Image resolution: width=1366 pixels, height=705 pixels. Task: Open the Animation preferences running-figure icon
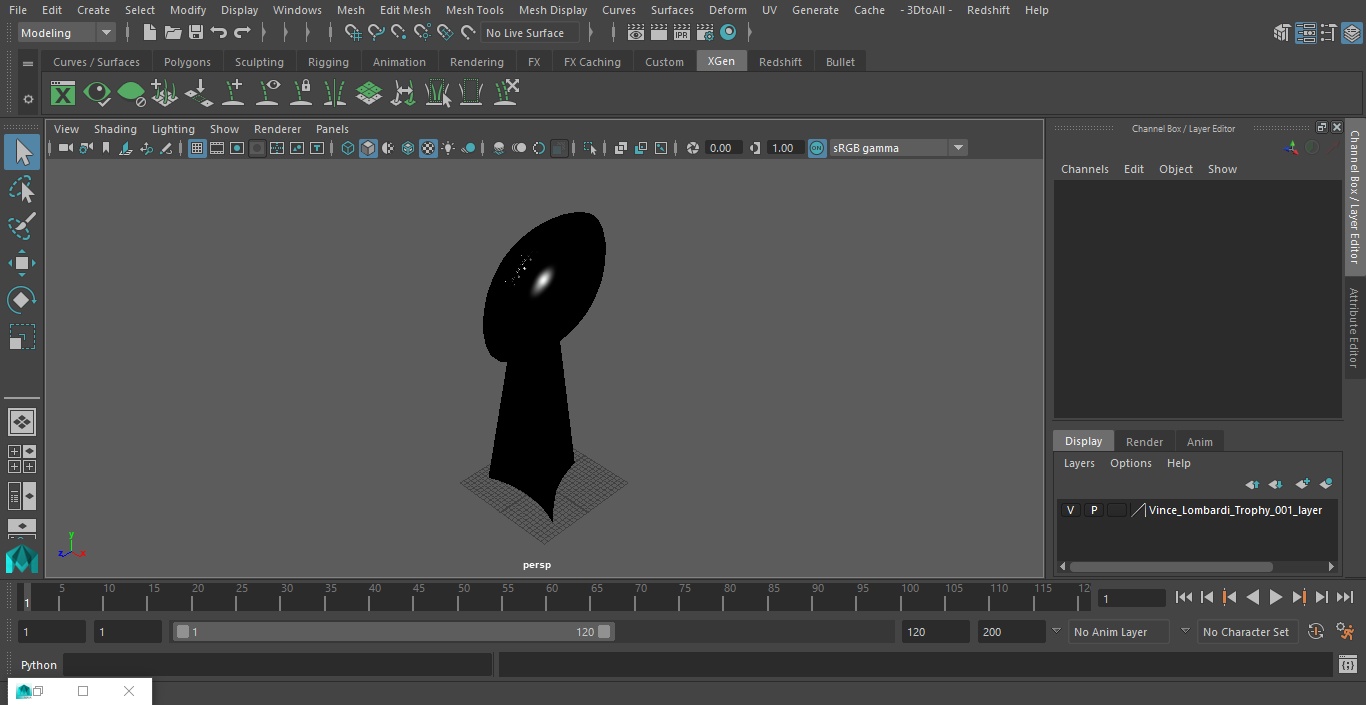pyautogui.click(x=1345, y=632)
